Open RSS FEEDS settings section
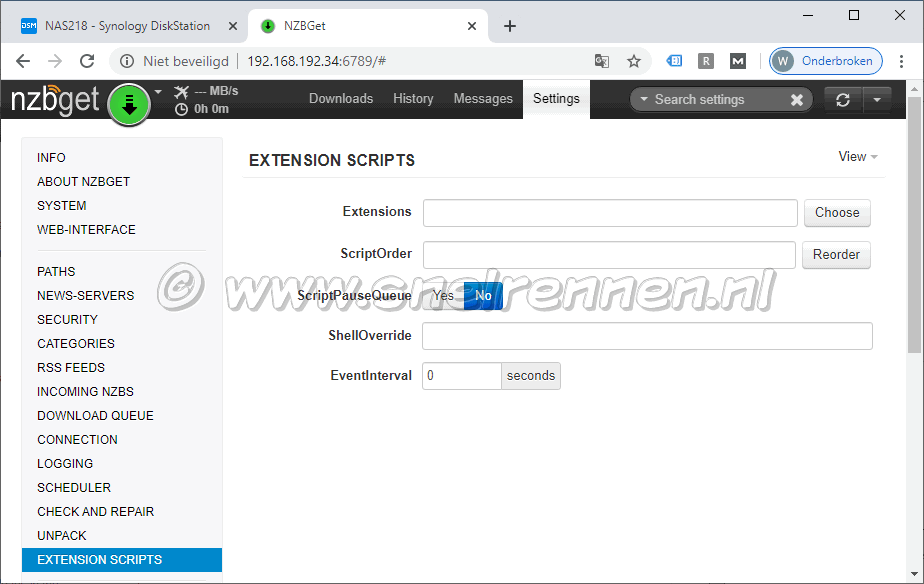This screenshot has height=584, width=924. coord(71,368)
